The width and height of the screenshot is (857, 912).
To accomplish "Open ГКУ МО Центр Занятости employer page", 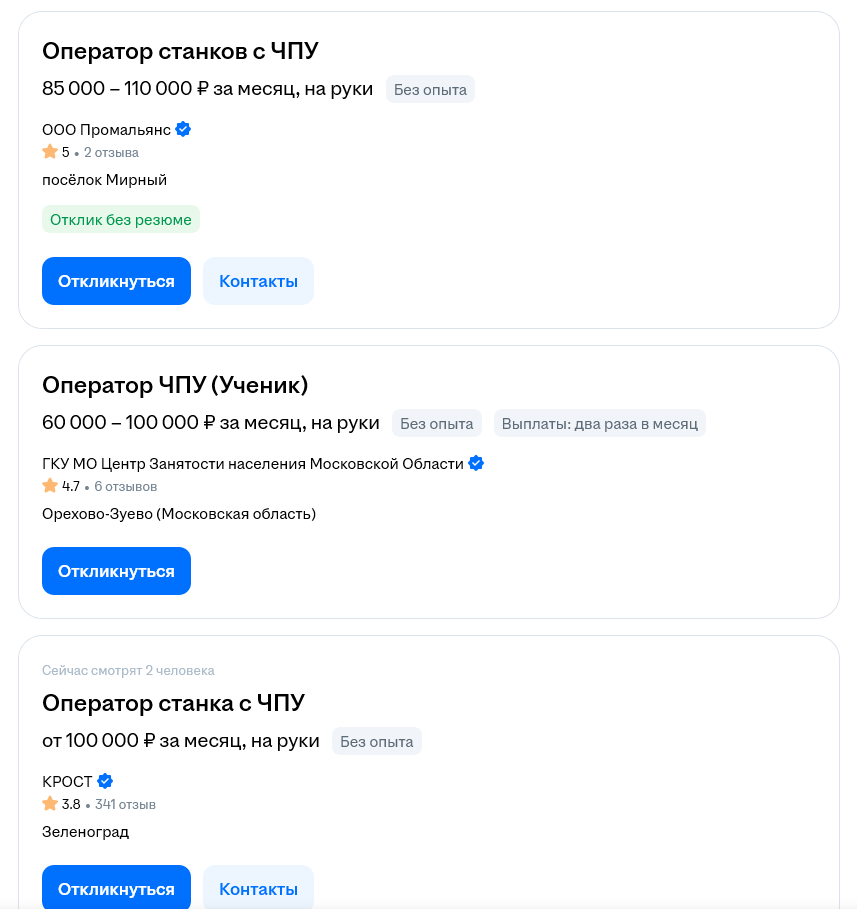I will coord(253,463).
